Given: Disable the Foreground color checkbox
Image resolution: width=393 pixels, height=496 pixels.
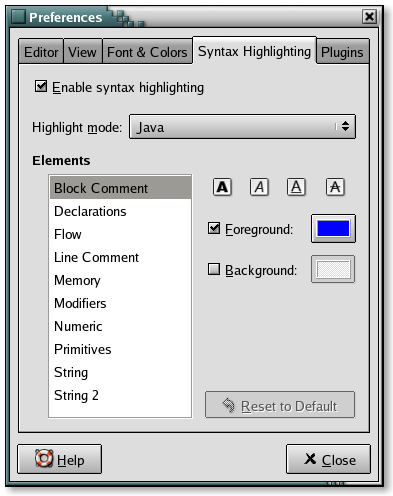Looking at the screenshot, I should click(x=214, y=228).
